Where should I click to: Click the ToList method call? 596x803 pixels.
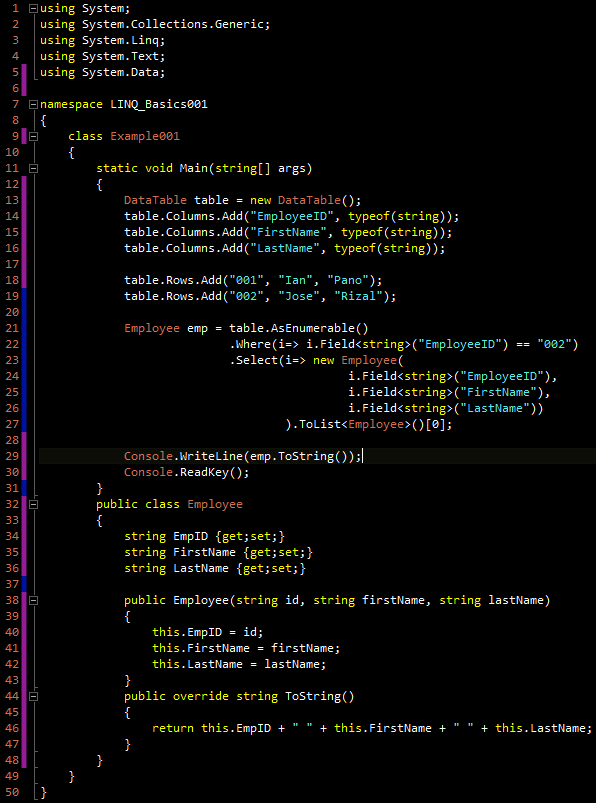point(320,425)
